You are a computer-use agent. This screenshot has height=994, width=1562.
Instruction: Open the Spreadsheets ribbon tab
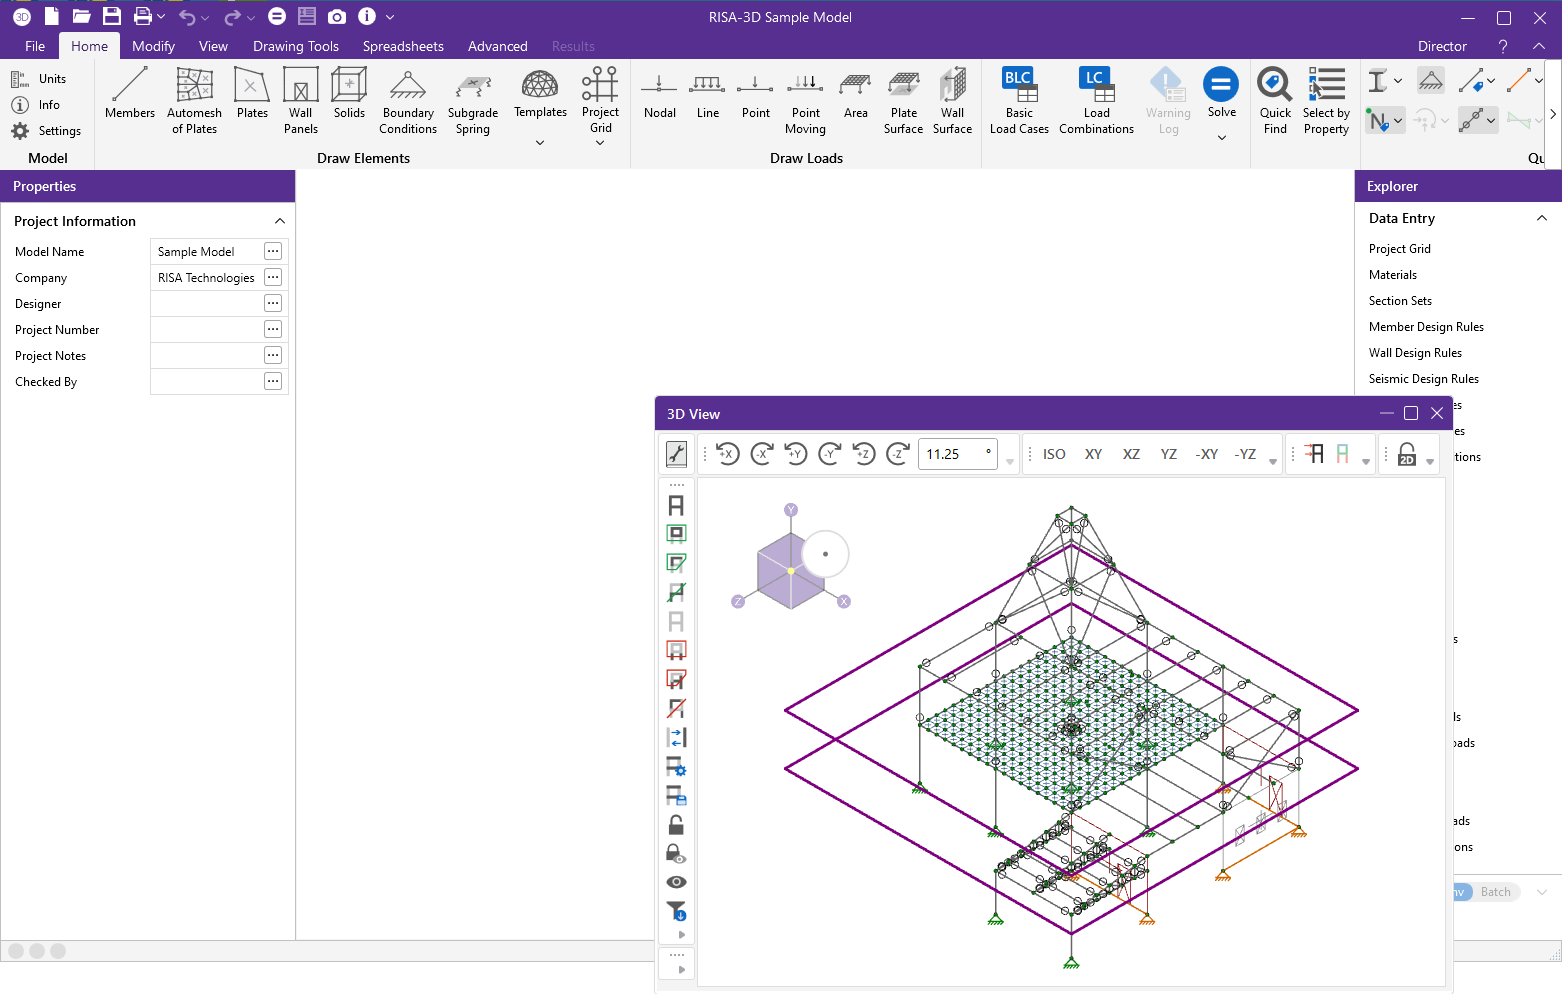[403, 46]
